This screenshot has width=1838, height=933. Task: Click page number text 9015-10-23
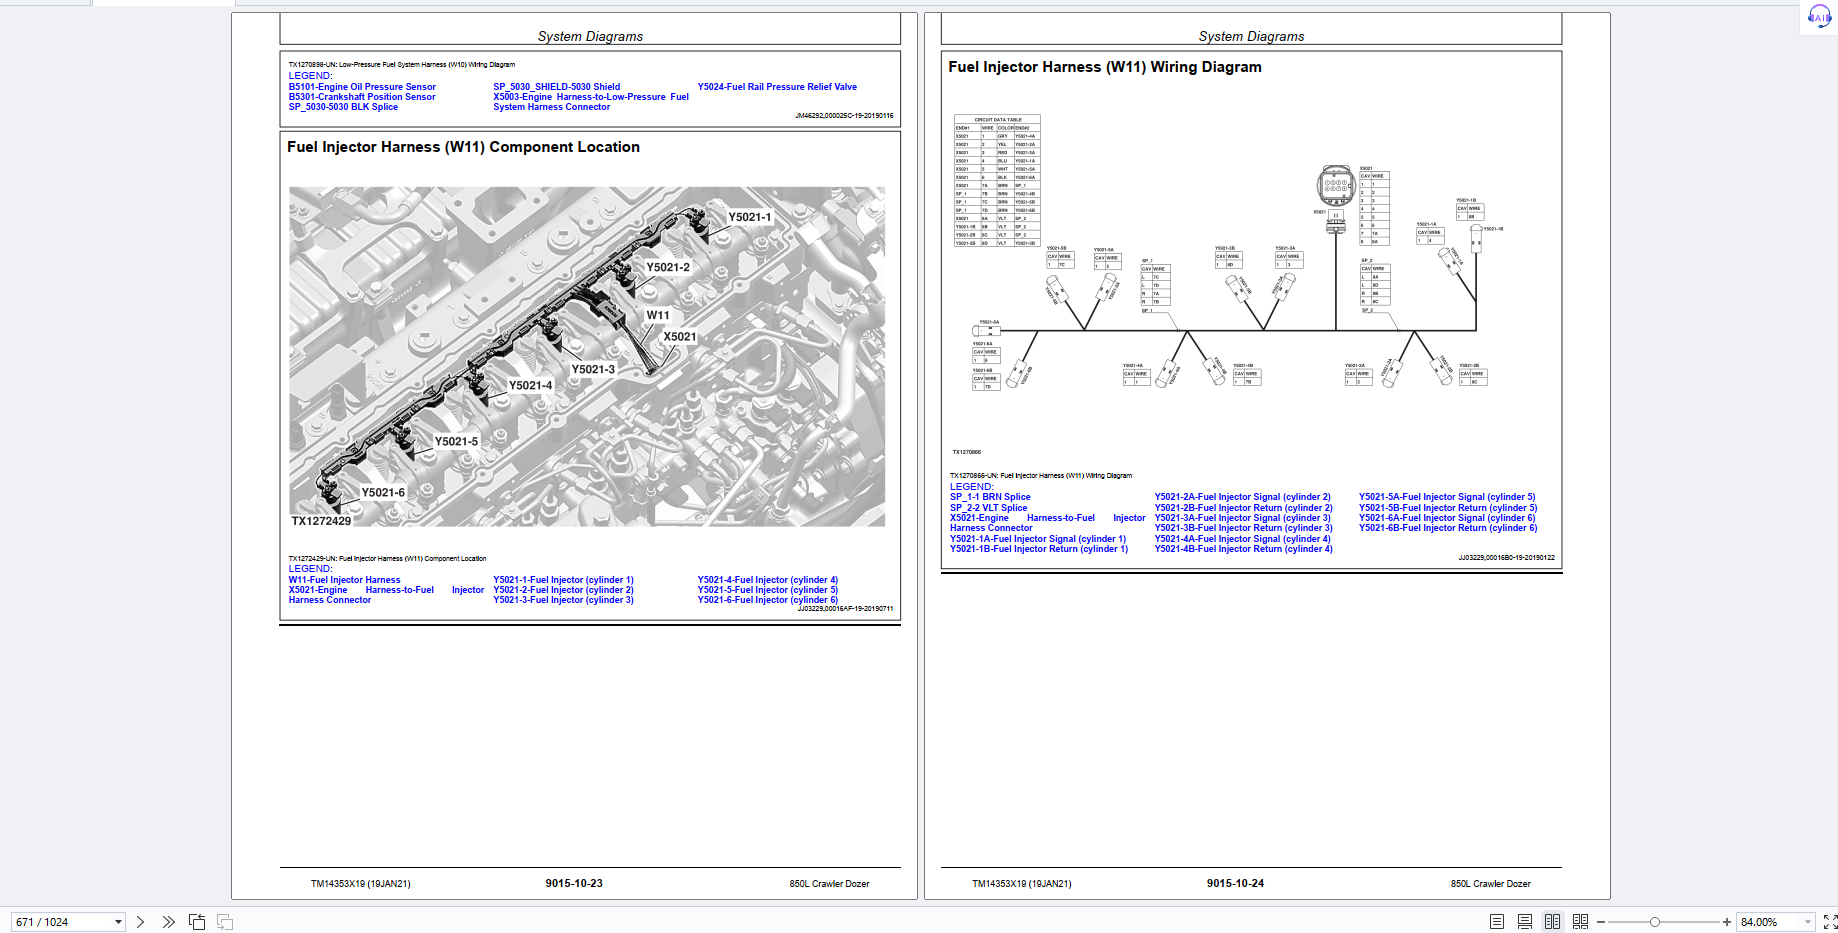click(574, 883)
